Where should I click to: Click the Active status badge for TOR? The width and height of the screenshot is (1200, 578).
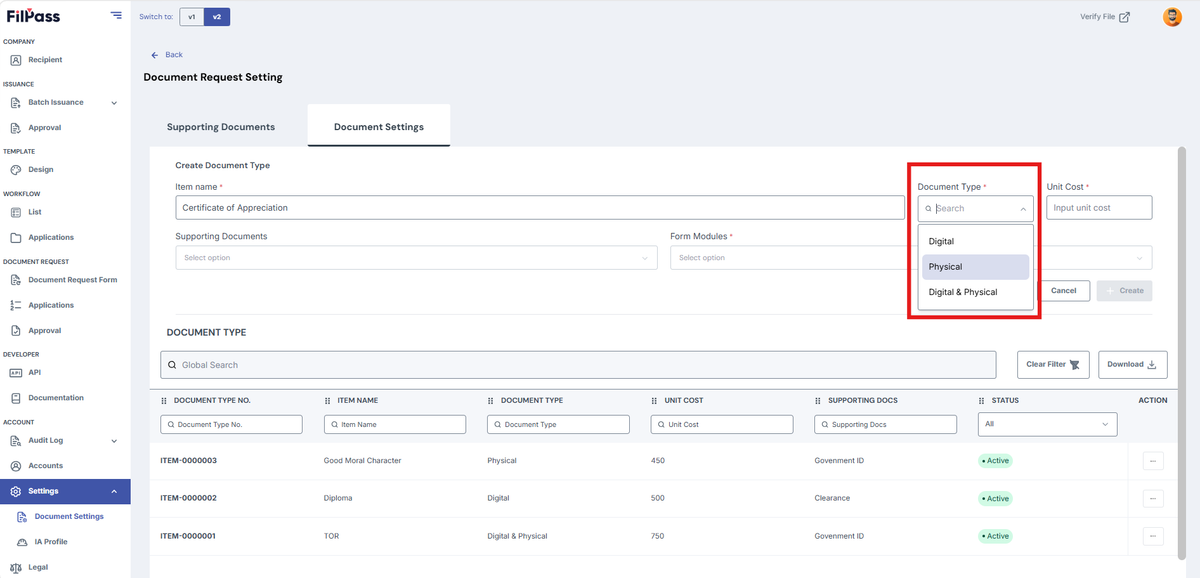(996, 536)
